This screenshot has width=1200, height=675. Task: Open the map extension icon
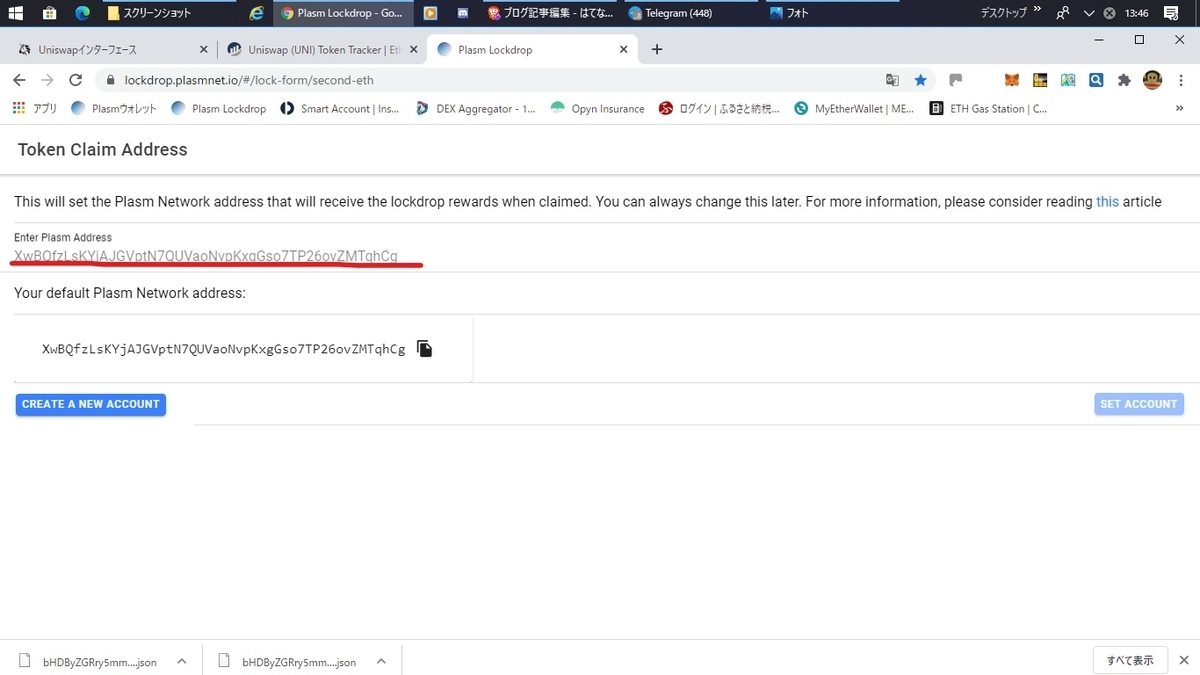click(x=1068, y=80)
